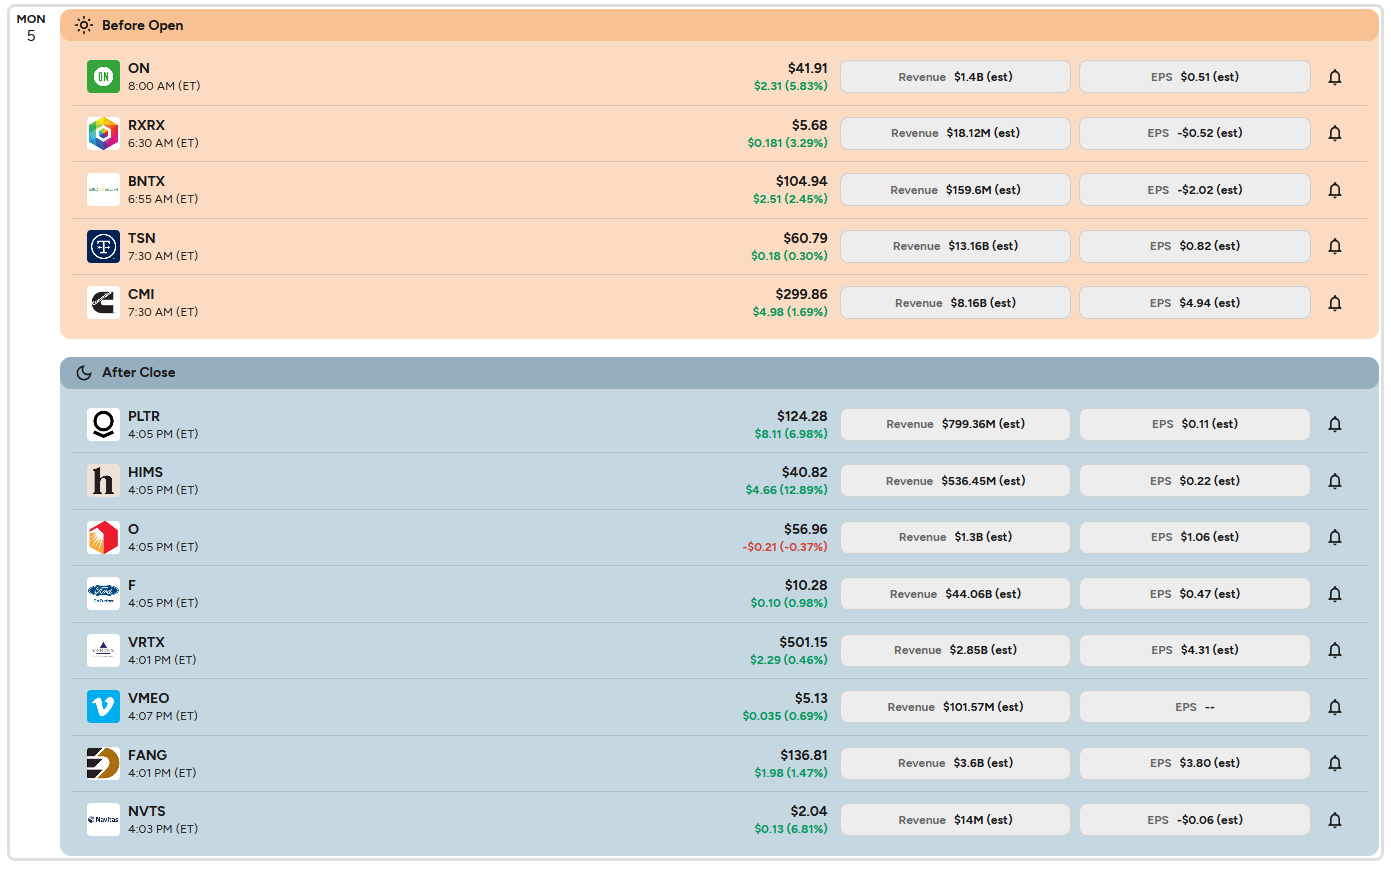Click the Vimeo (VMEO) logo icon
The height and width of the screenshot is (869, 1391).
coord(103,707)
